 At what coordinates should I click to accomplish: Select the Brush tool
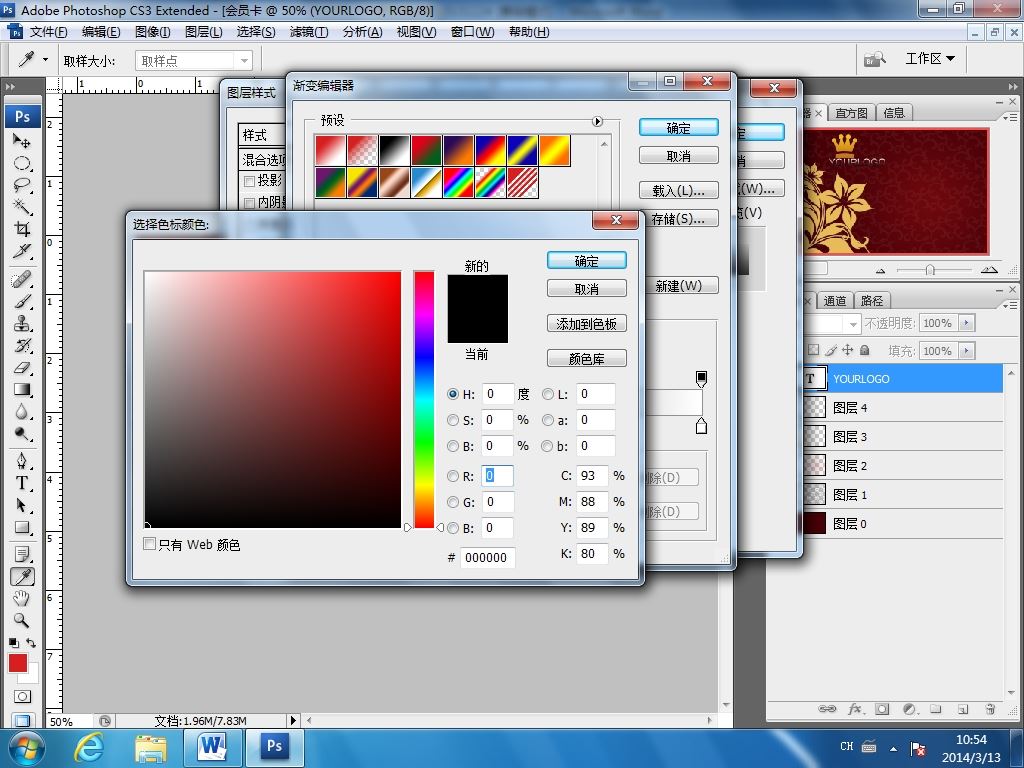22,302
